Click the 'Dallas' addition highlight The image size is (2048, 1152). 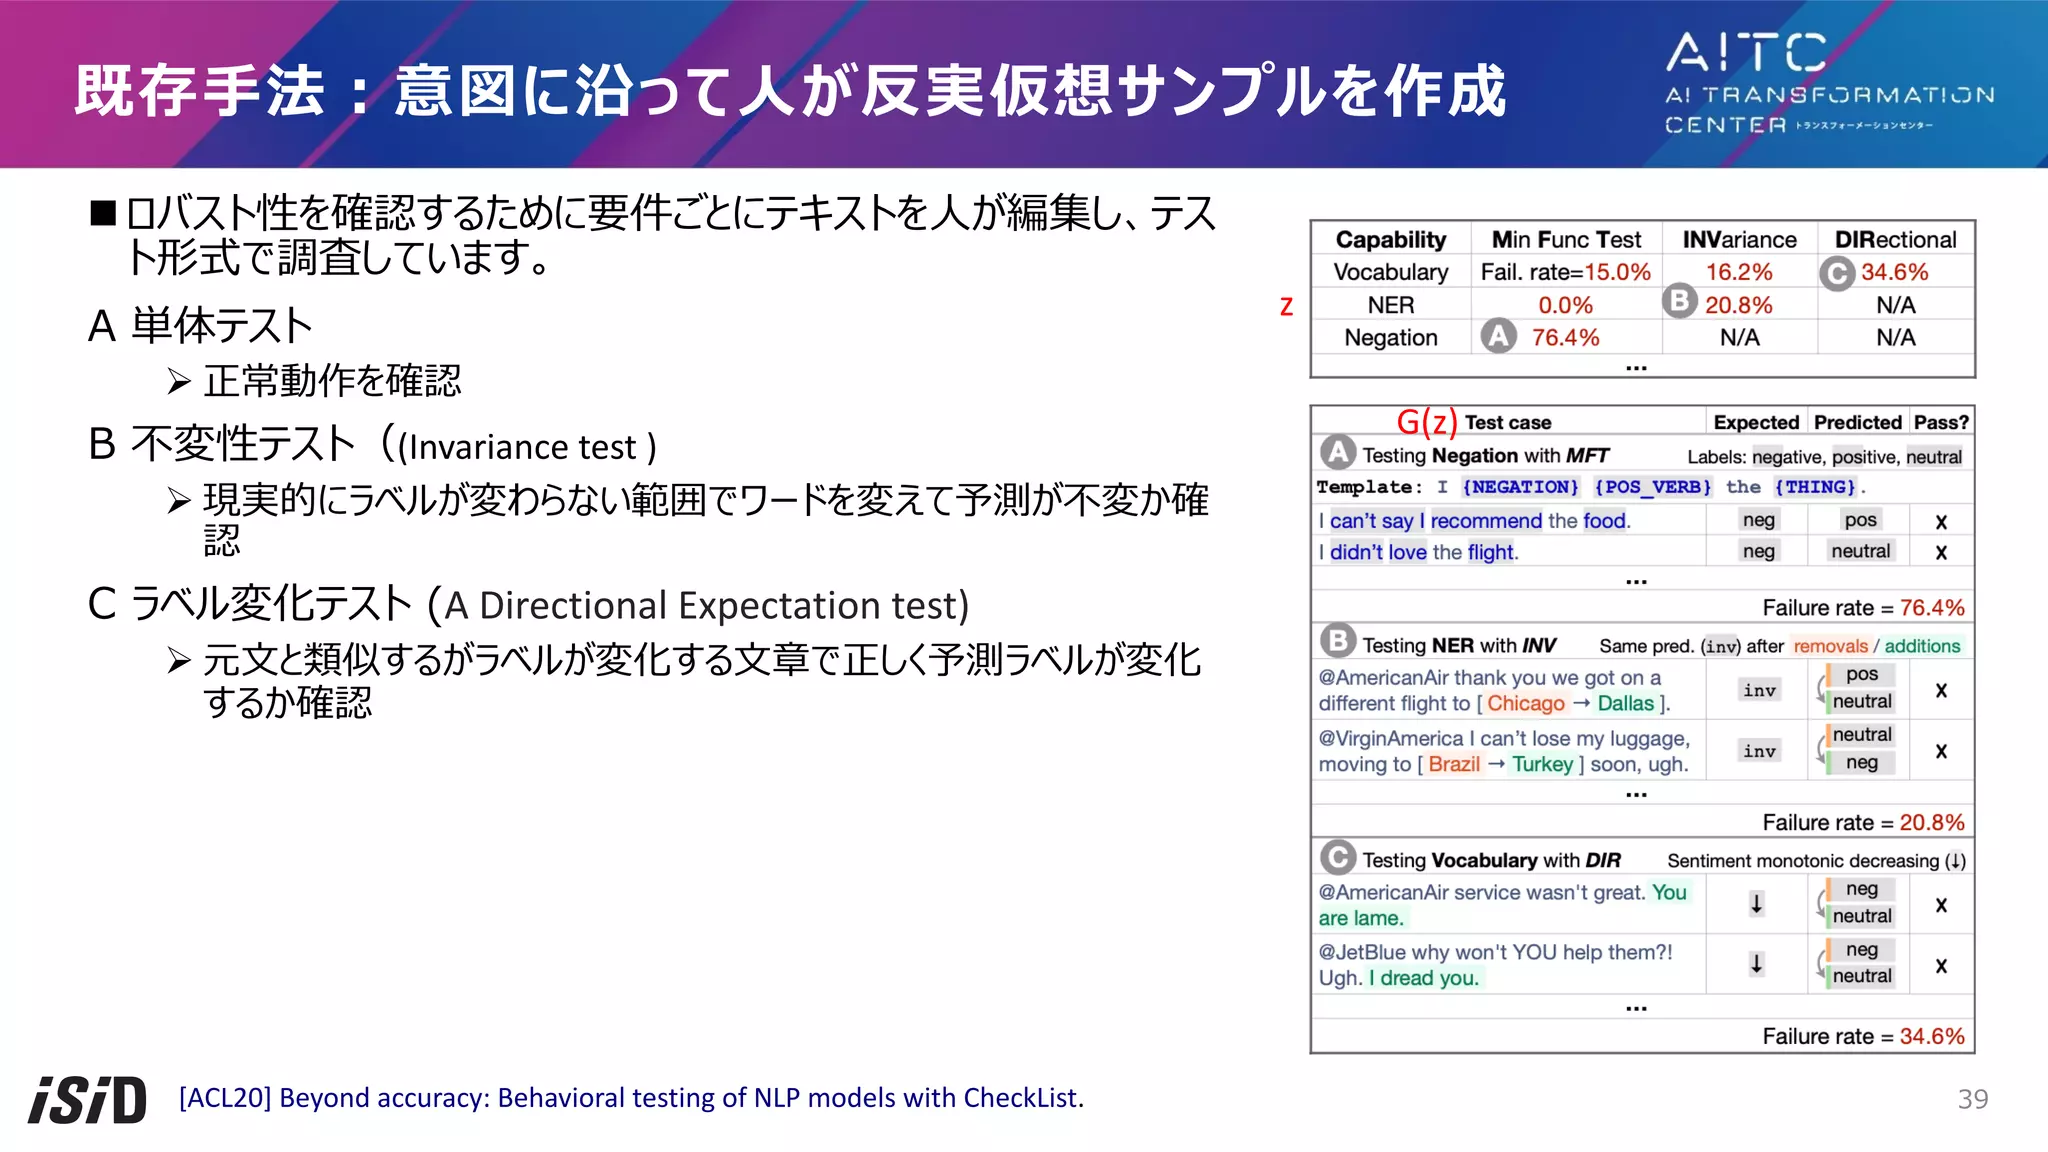pyautogui.click(x=1626, y=703)
